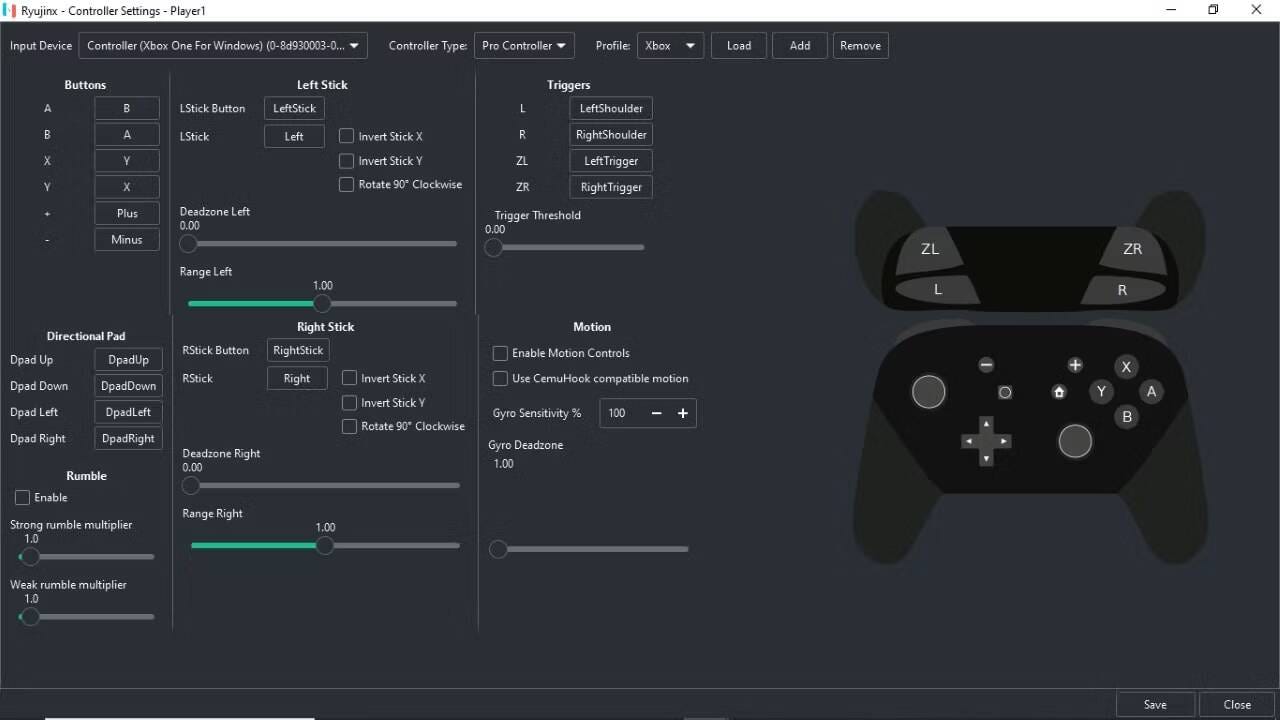
Task: Select the left analog stick on the diagram
Action: [x=928, y=391]
